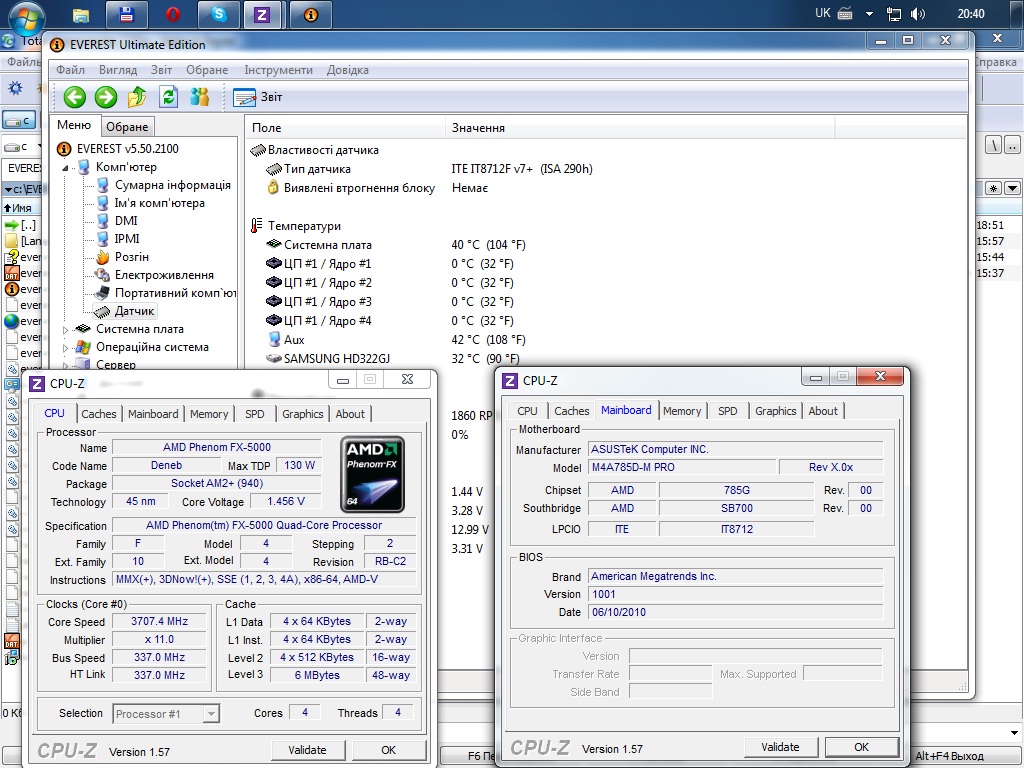Screen dimensions: 1024x768
Task: Open Електроживлення tree item
Action: coord(164,275)
